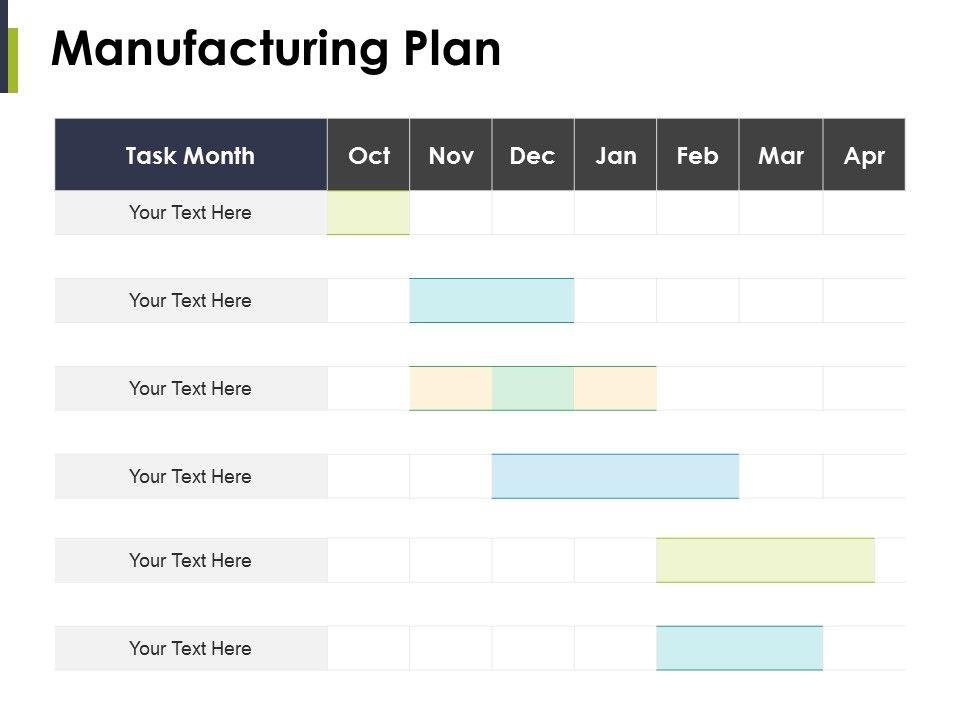Select the orange Nov segment in third task row
The height and width of the screenshot is (720, 960).
coord(451,388)
